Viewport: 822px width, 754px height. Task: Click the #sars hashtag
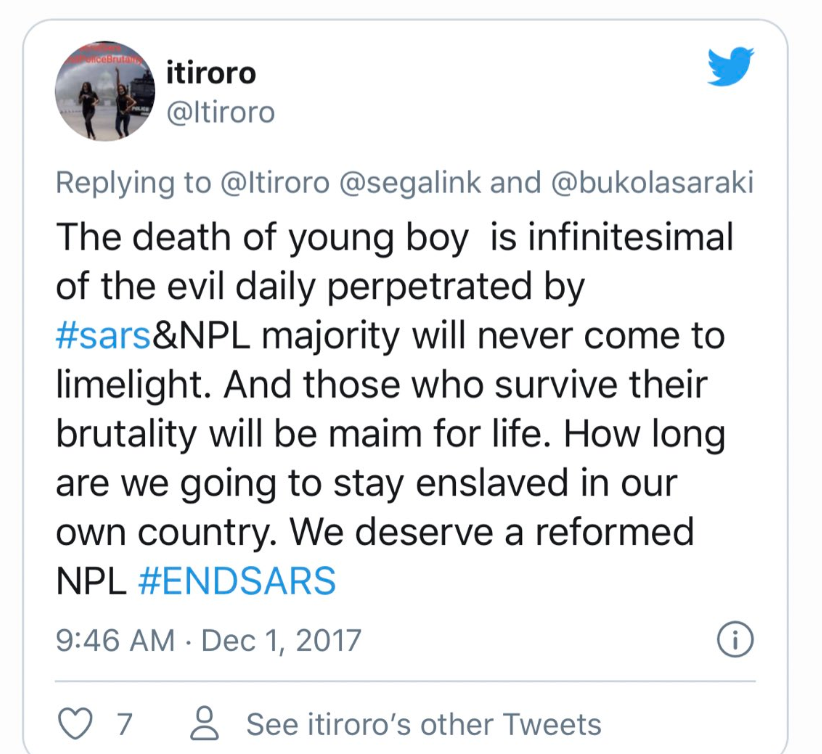[x=104, y=336]
